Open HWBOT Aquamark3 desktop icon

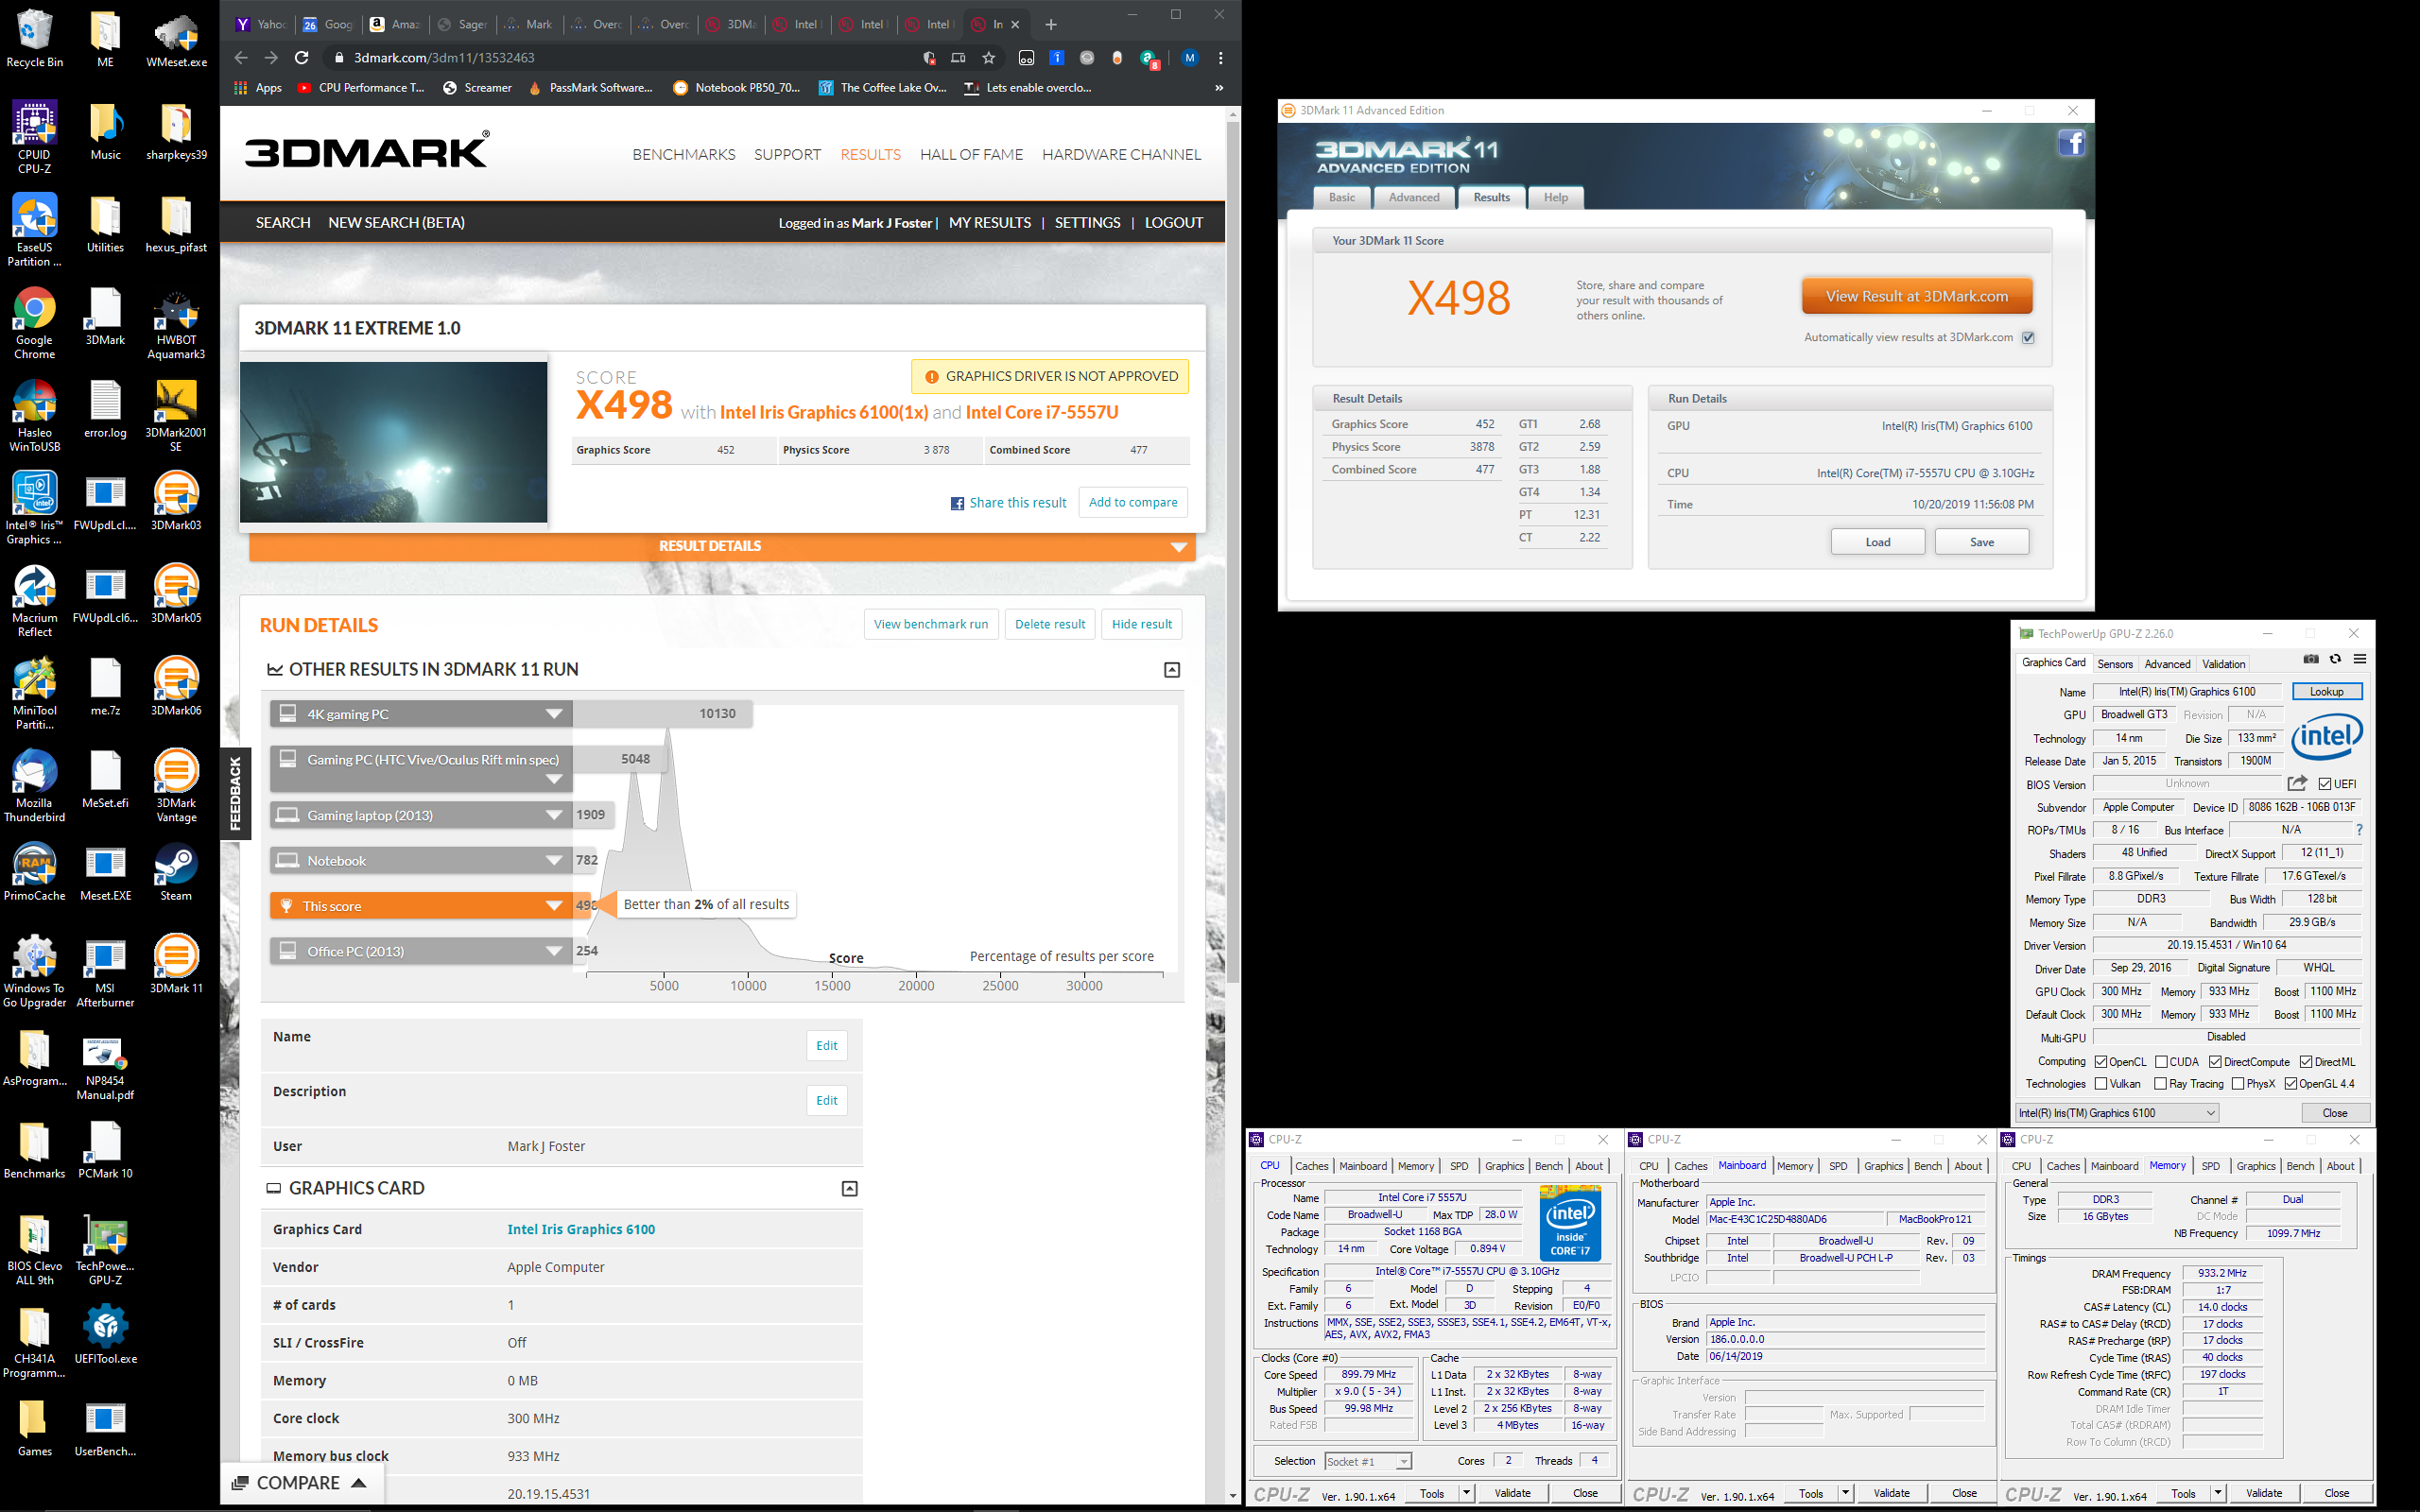[x=176, y=324]
